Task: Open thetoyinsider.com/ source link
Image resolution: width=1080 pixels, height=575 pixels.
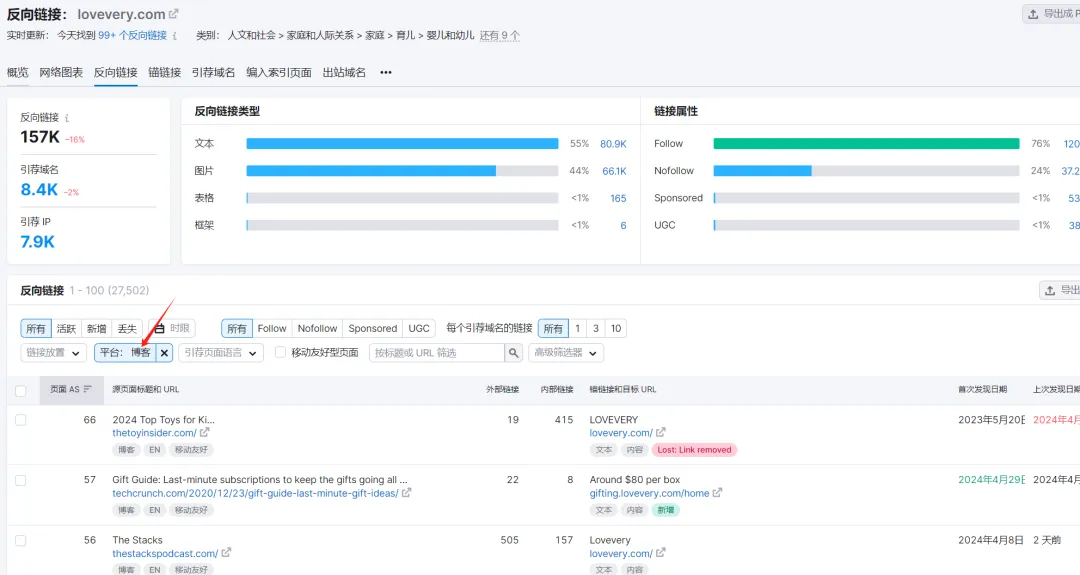Action: coord(154,433)
